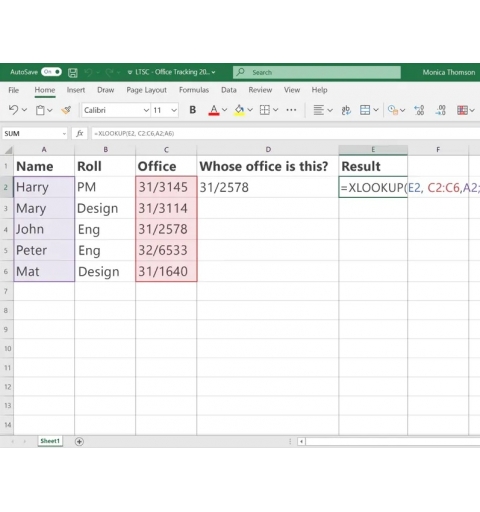Expand the Name Box dropdown arrow

coord(64,134)
